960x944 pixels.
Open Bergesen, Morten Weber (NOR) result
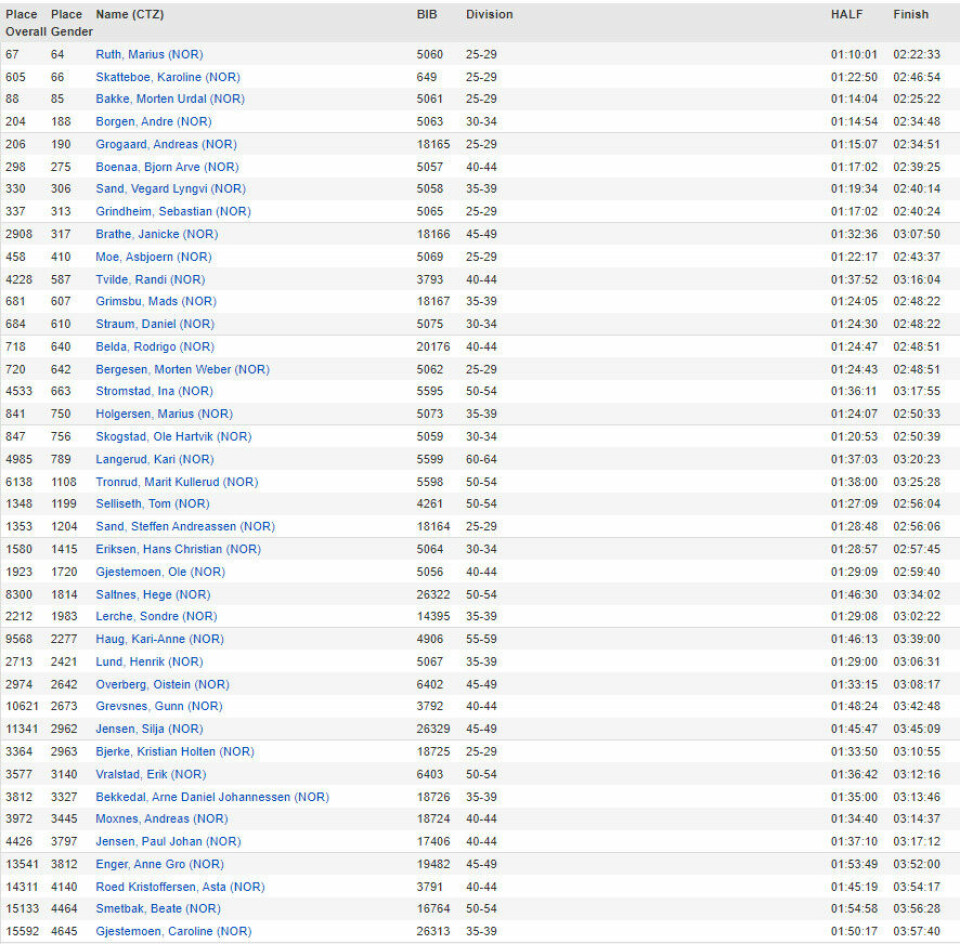click(182, 369)
